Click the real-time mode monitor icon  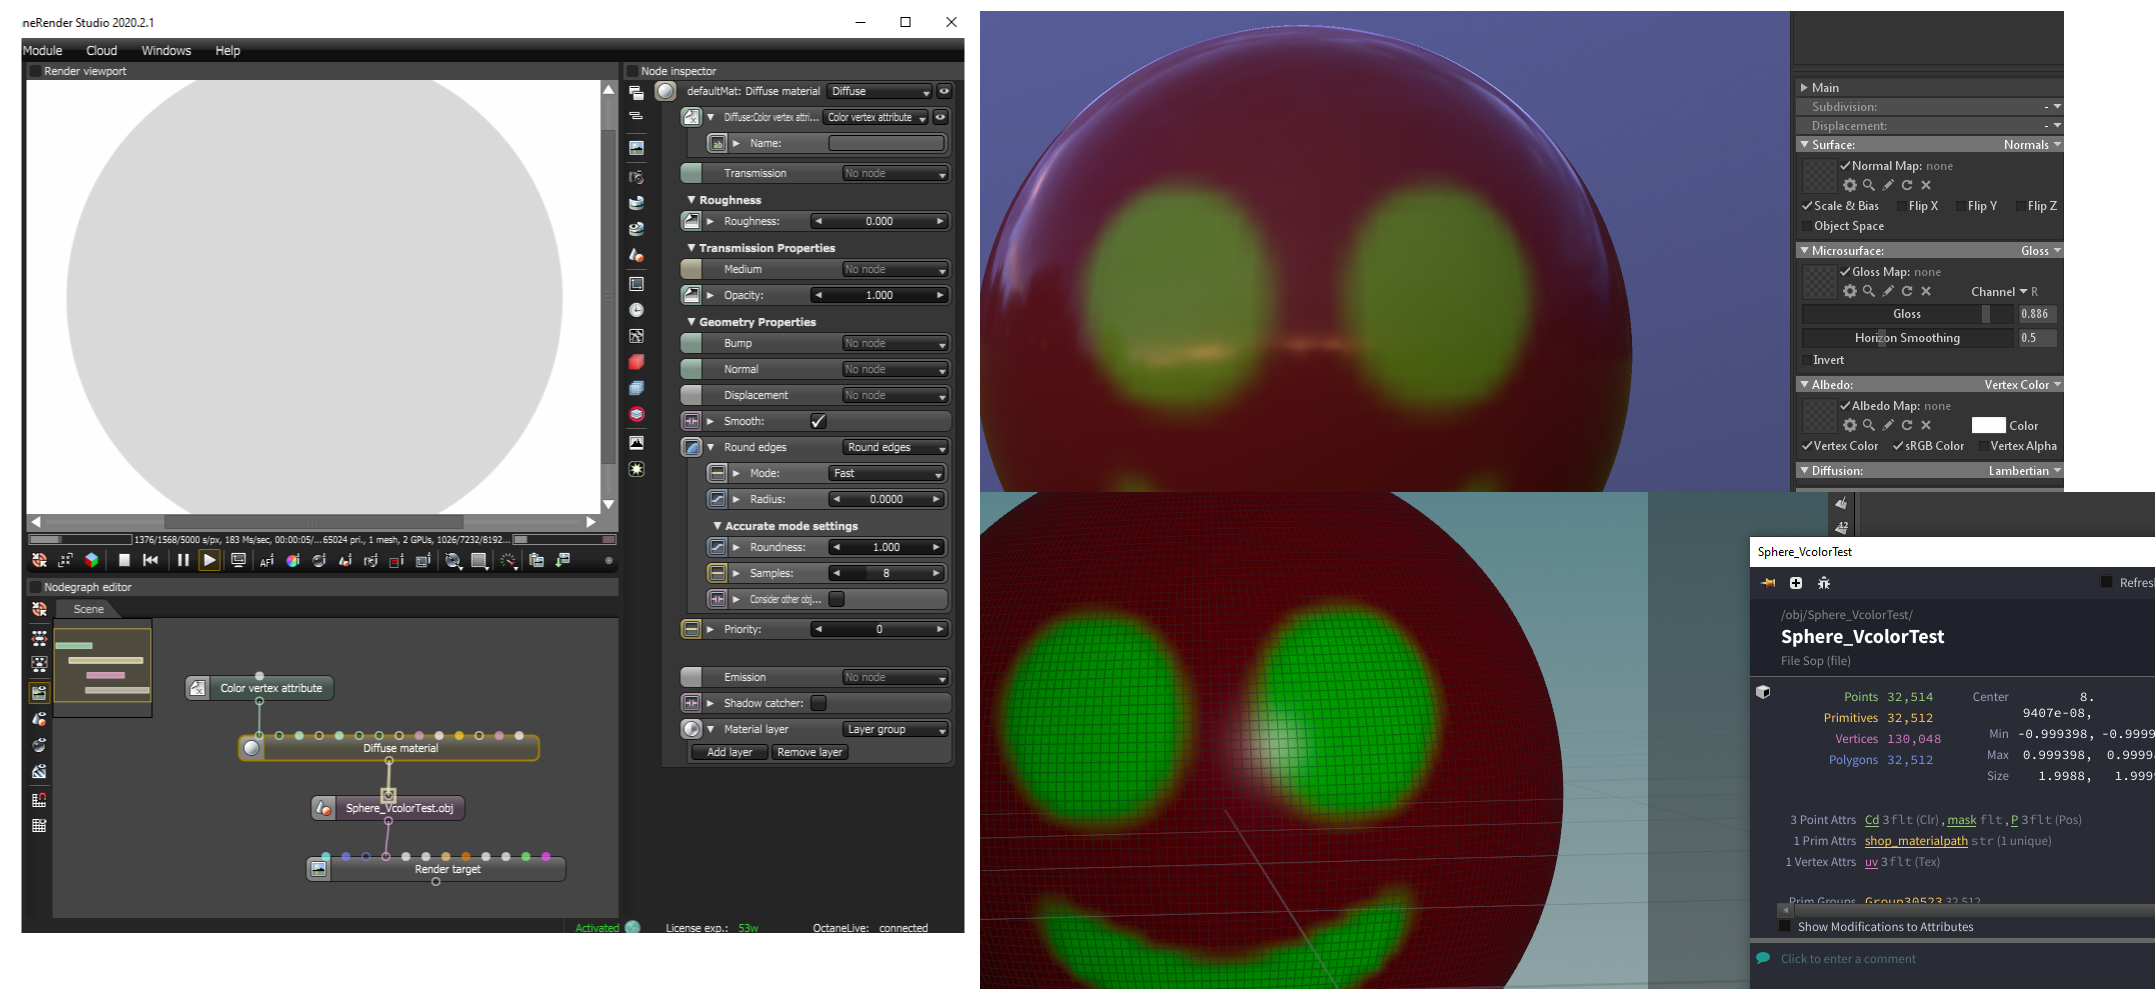pos(238,560)
